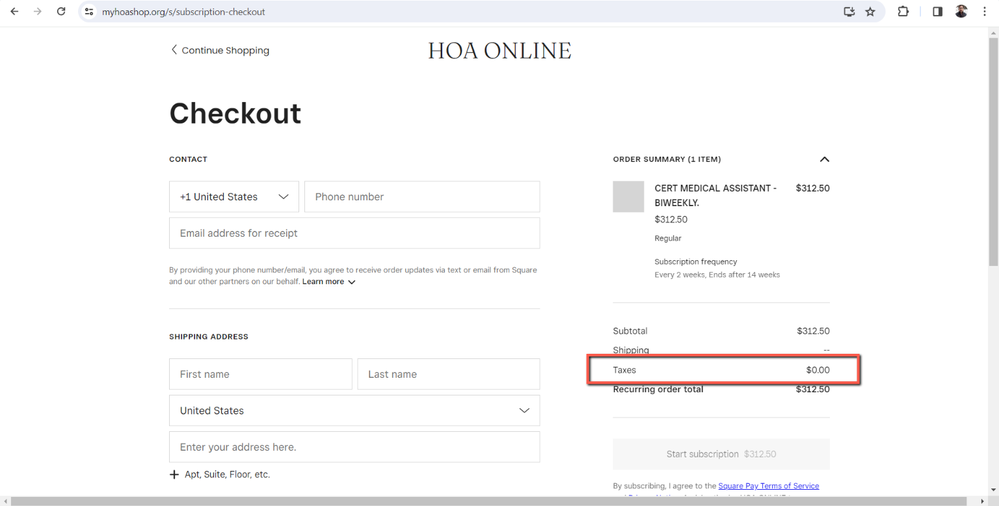Click the Email address for receipt field

(354, 233)
